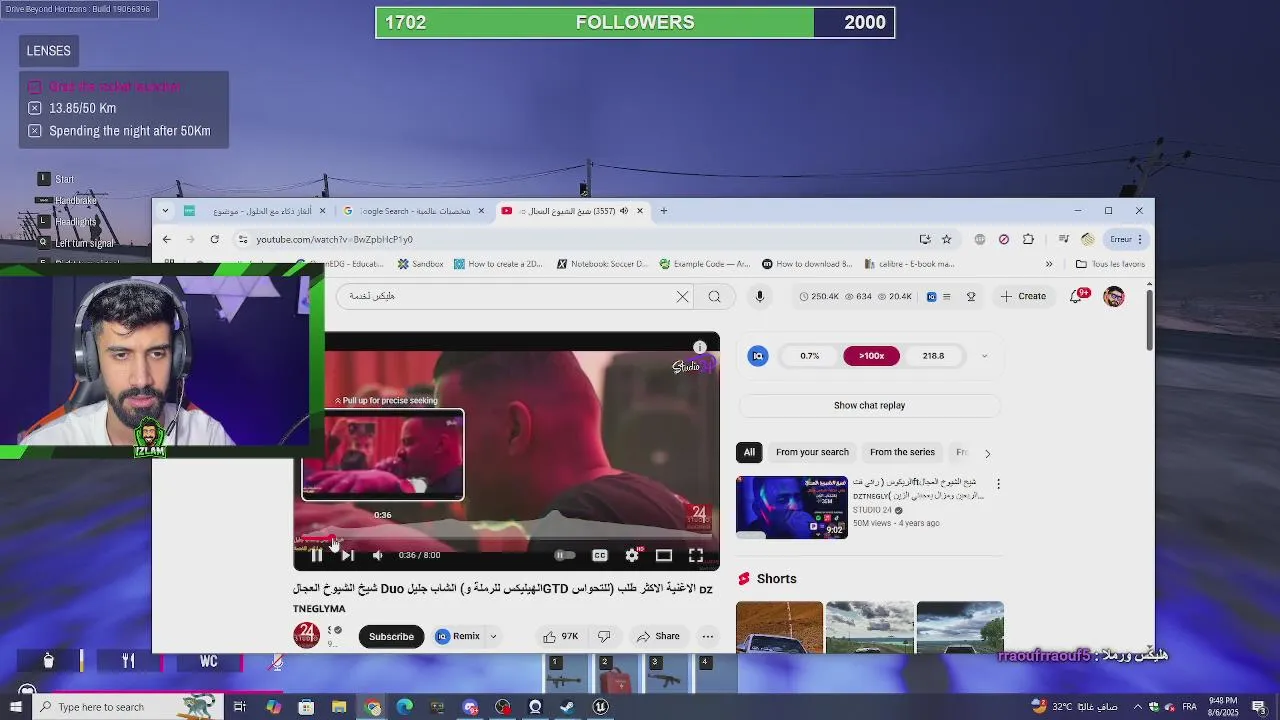Select the From your search chip
Image resolution: width=1280 pixels, height=720 pixels.
(812, 452)
